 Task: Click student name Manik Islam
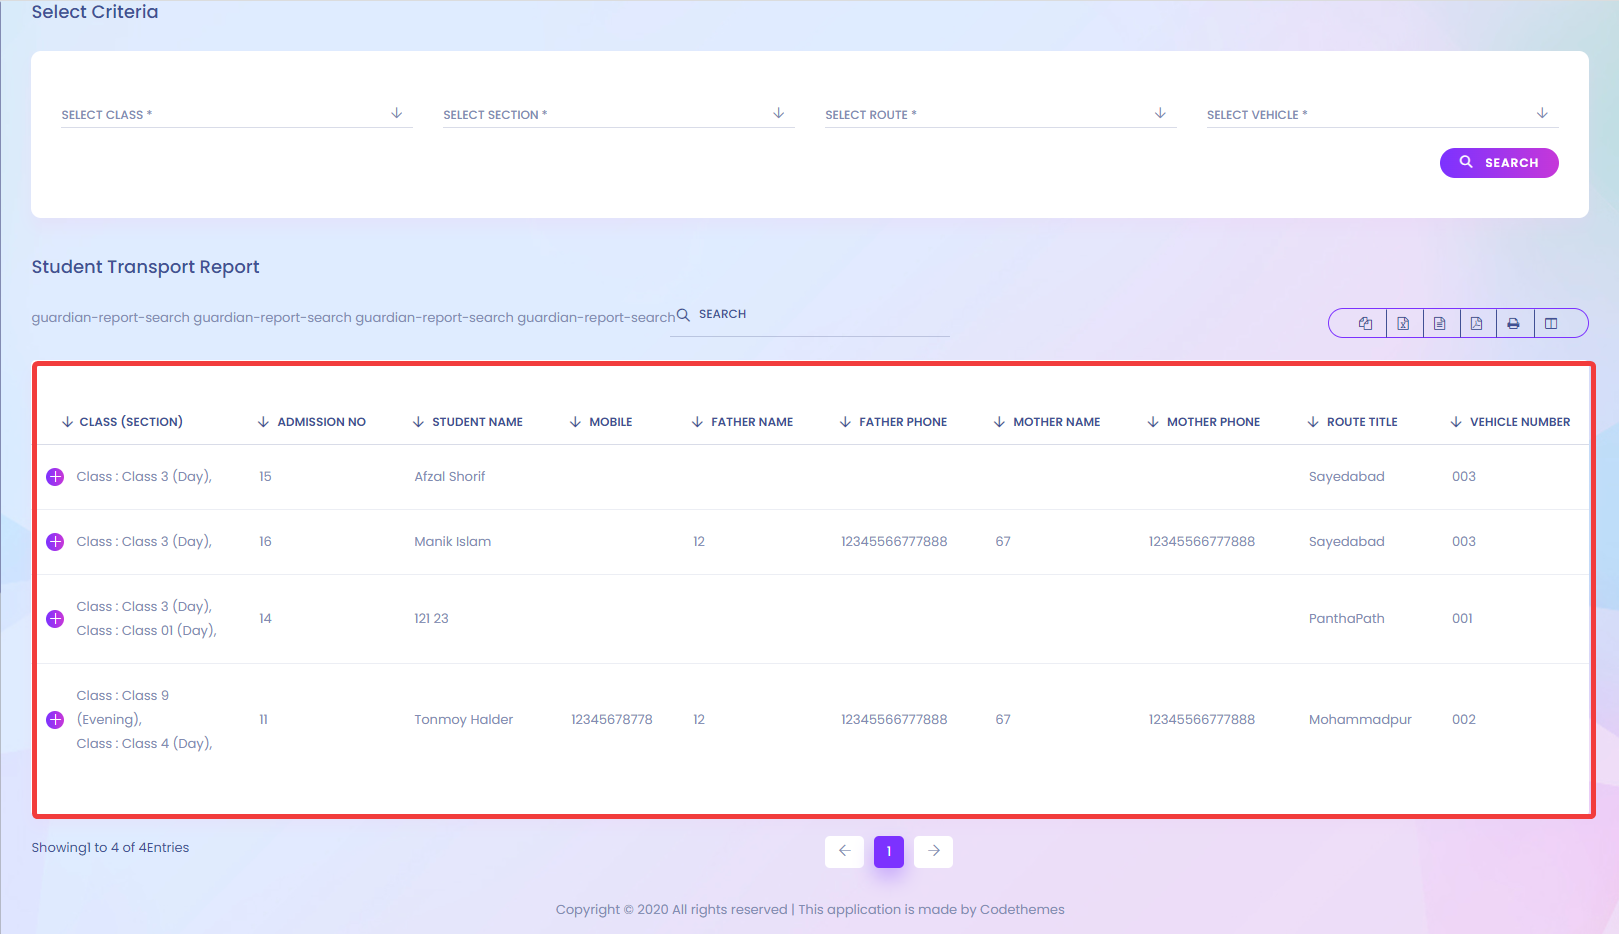click(x=453, y=542)
